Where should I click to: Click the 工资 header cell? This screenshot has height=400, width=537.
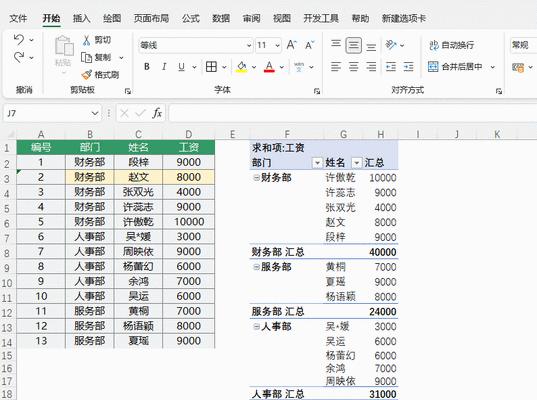pyautogui.click(x=189, y=147)
